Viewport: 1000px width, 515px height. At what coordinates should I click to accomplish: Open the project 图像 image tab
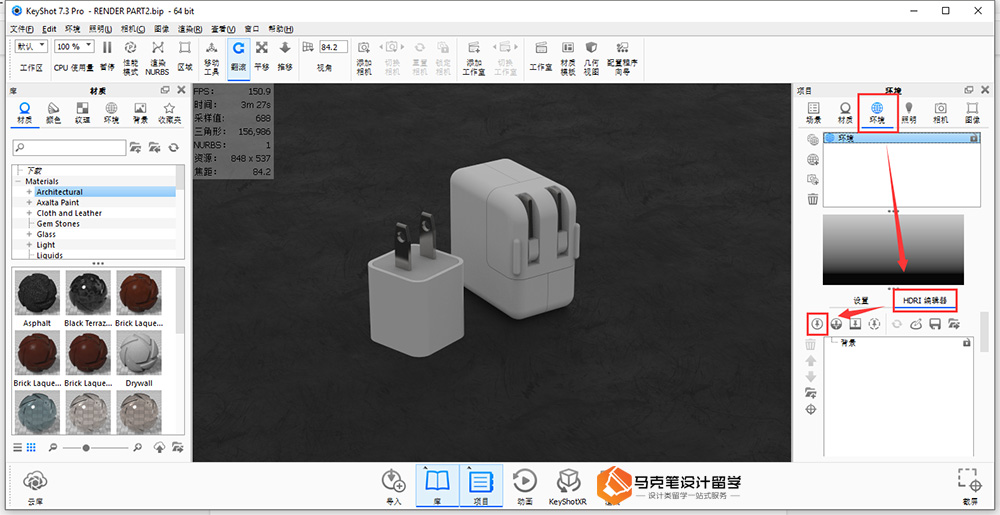[972, 113]
